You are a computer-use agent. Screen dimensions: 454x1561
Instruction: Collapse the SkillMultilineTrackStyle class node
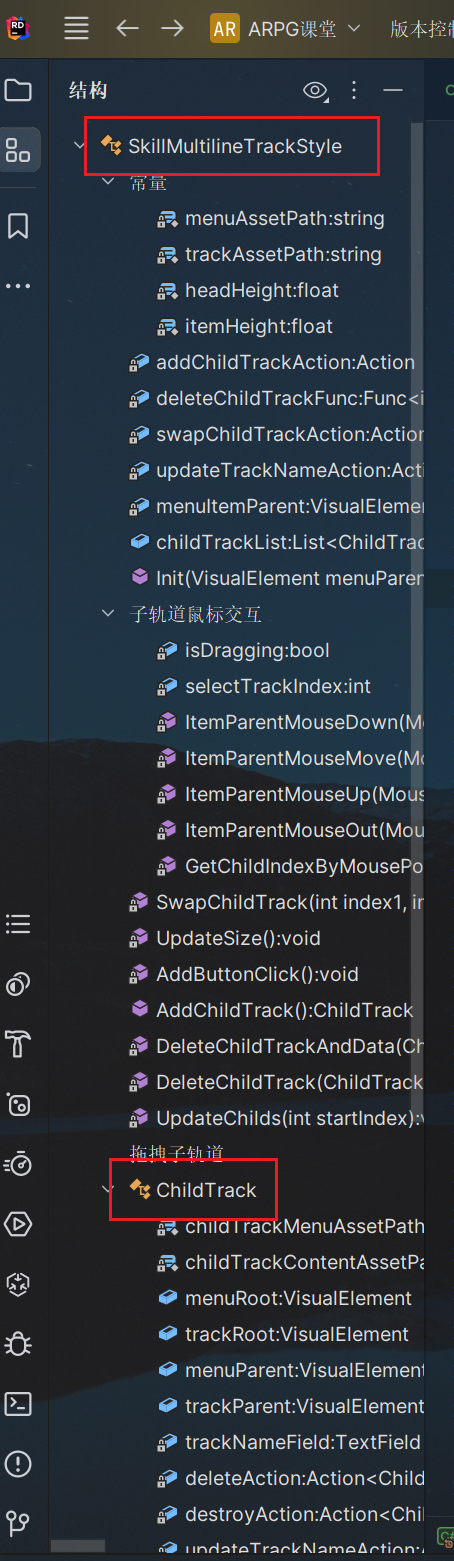click(80, 146)
